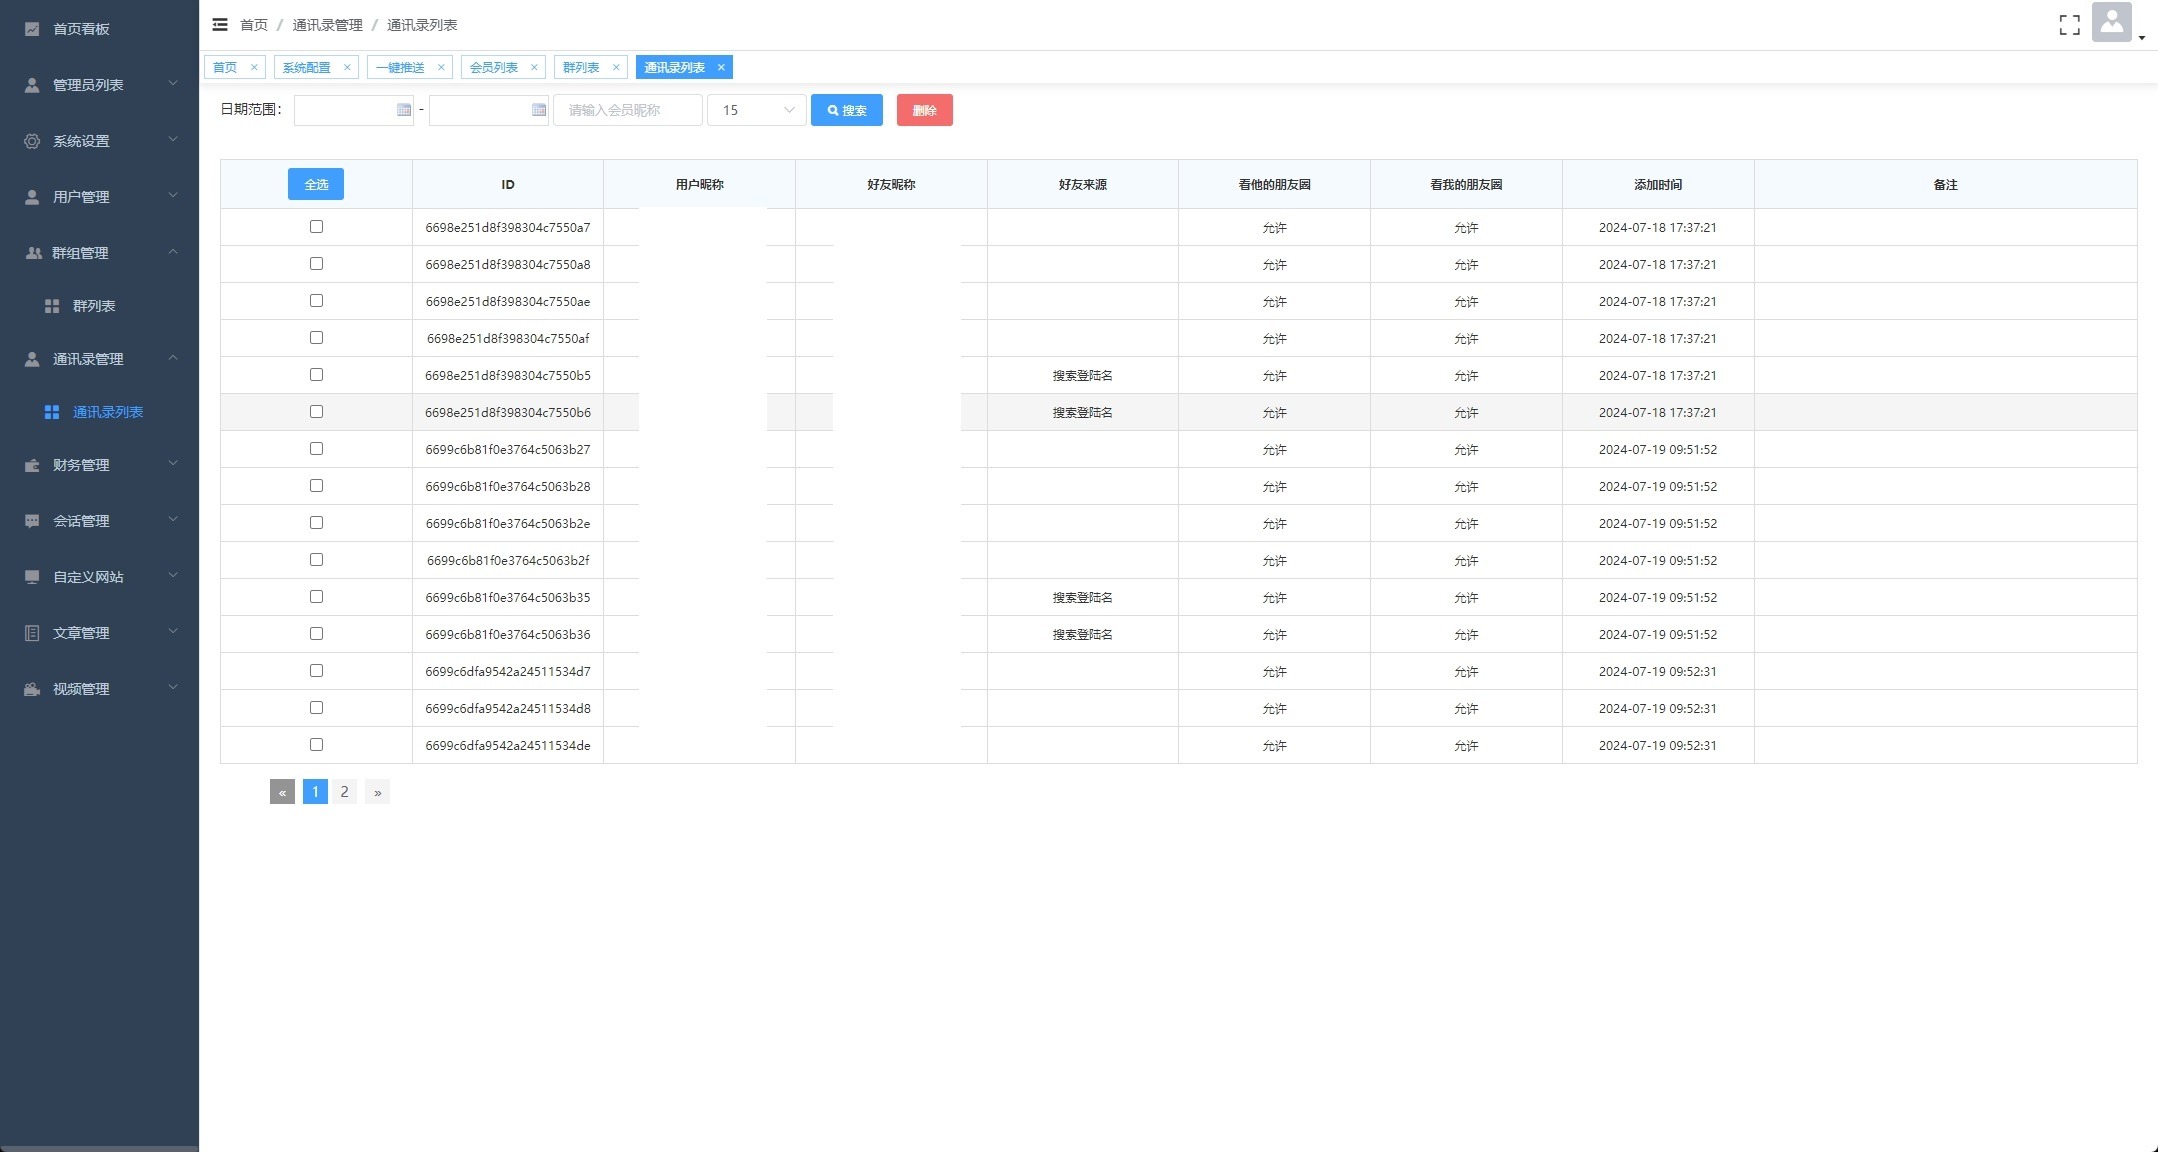2158x1152 pixels.
Task: Click the end date input field
Action: pyautogui.click(x=489, y=110)
